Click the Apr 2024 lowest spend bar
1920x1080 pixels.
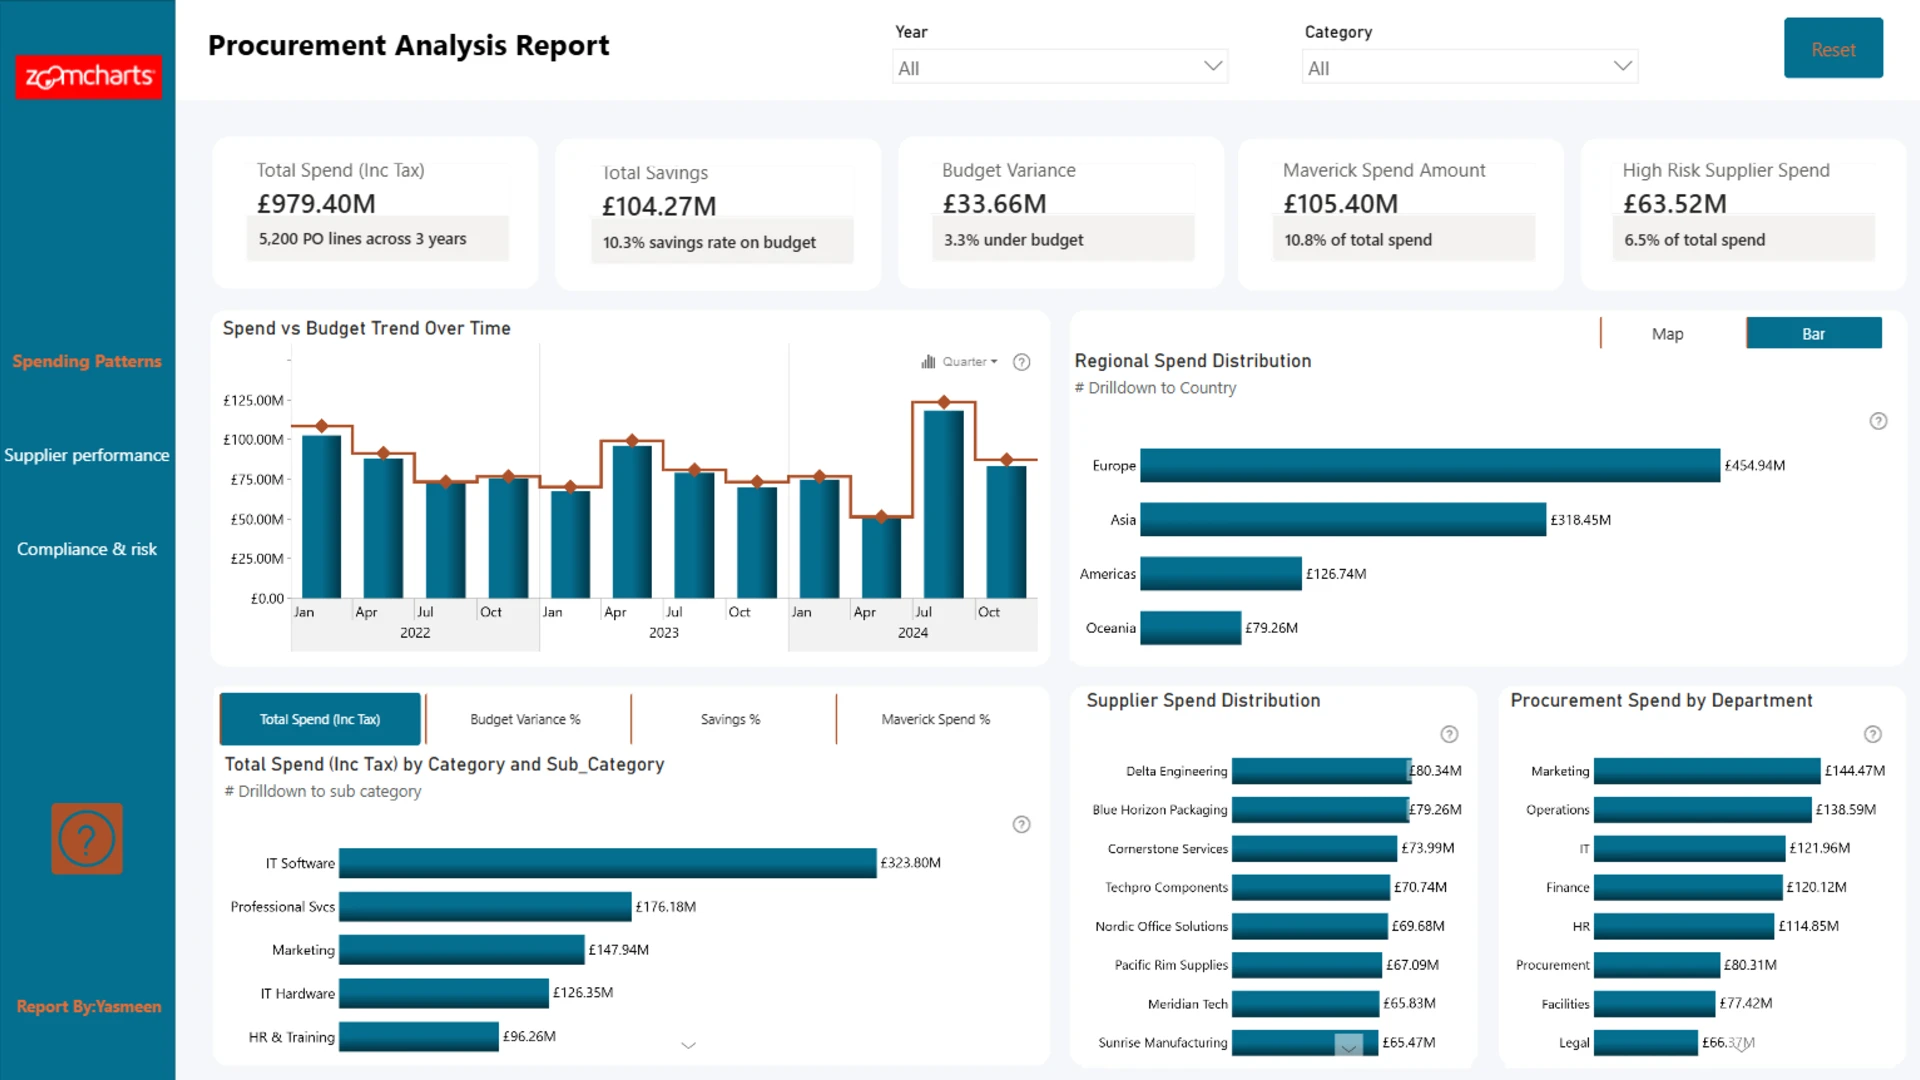pos(881,558)
